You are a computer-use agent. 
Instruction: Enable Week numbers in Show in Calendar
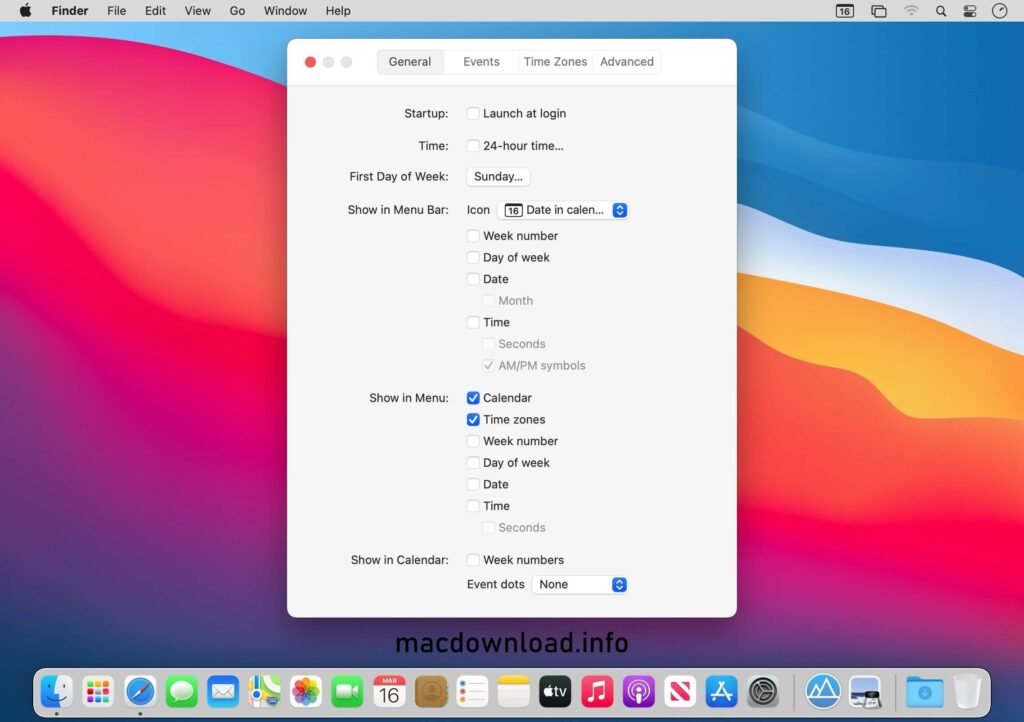point(473,560)
